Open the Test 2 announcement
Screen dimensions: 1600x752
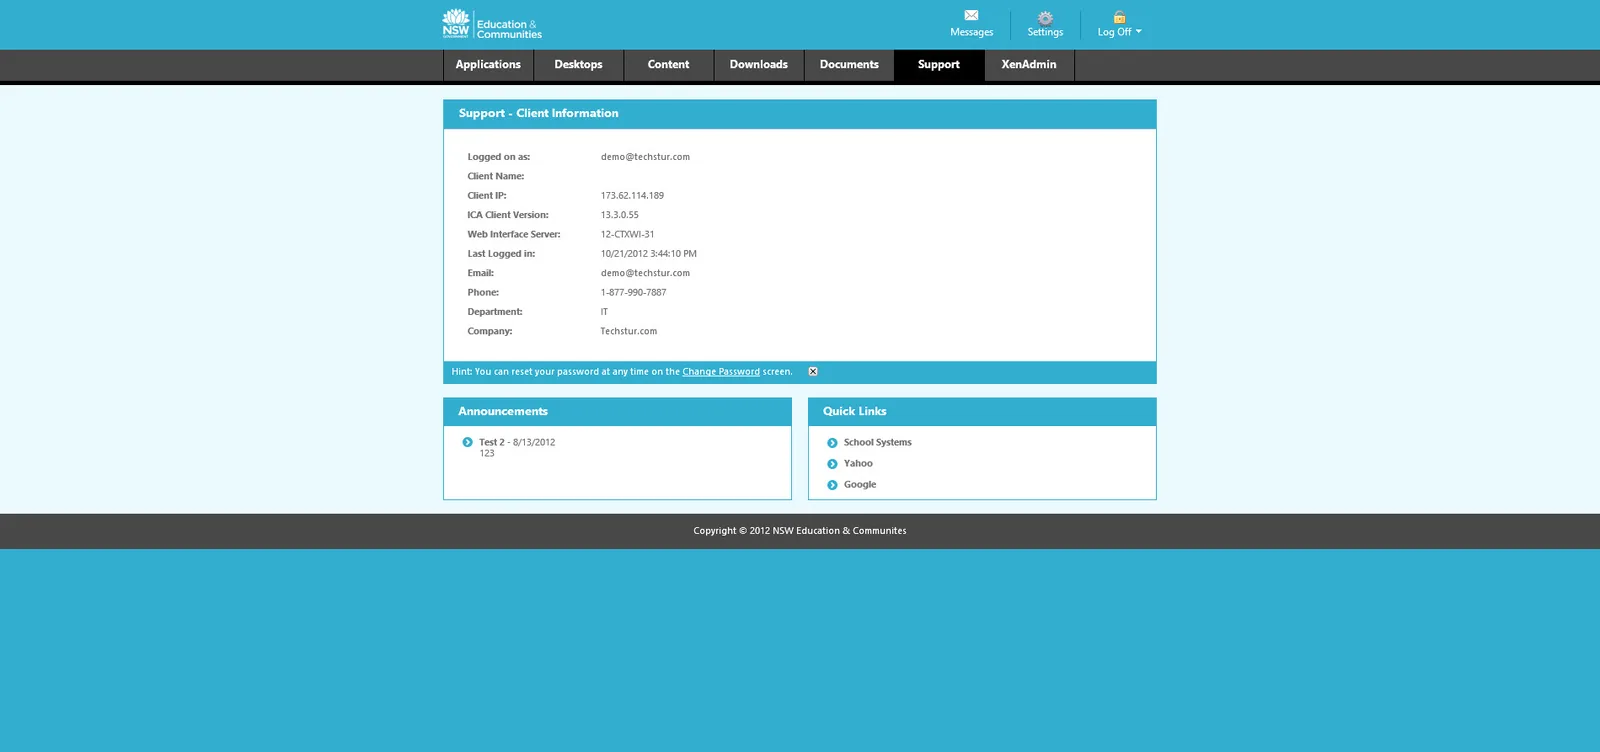click(492, 442)
